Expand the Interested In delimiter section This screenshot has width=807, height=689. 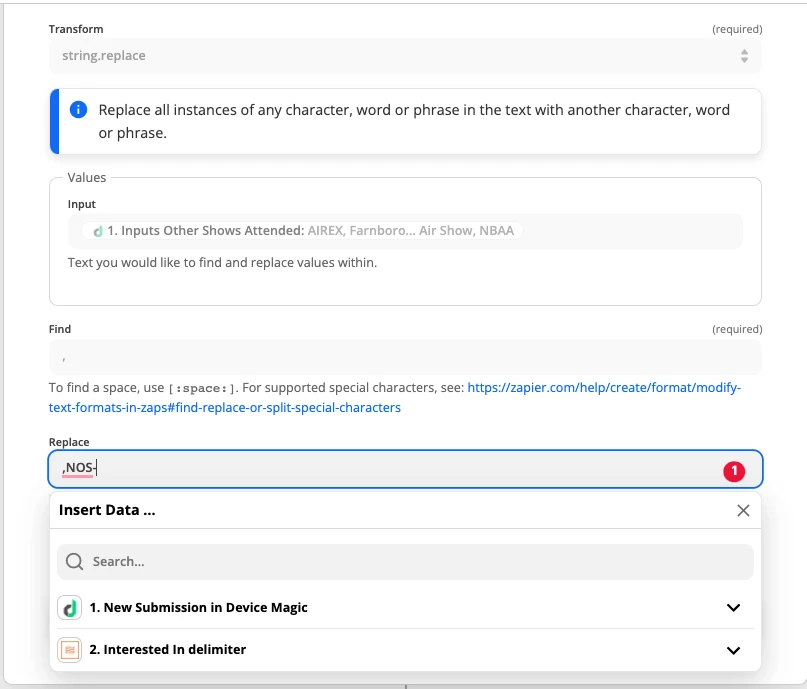(733, 650)
